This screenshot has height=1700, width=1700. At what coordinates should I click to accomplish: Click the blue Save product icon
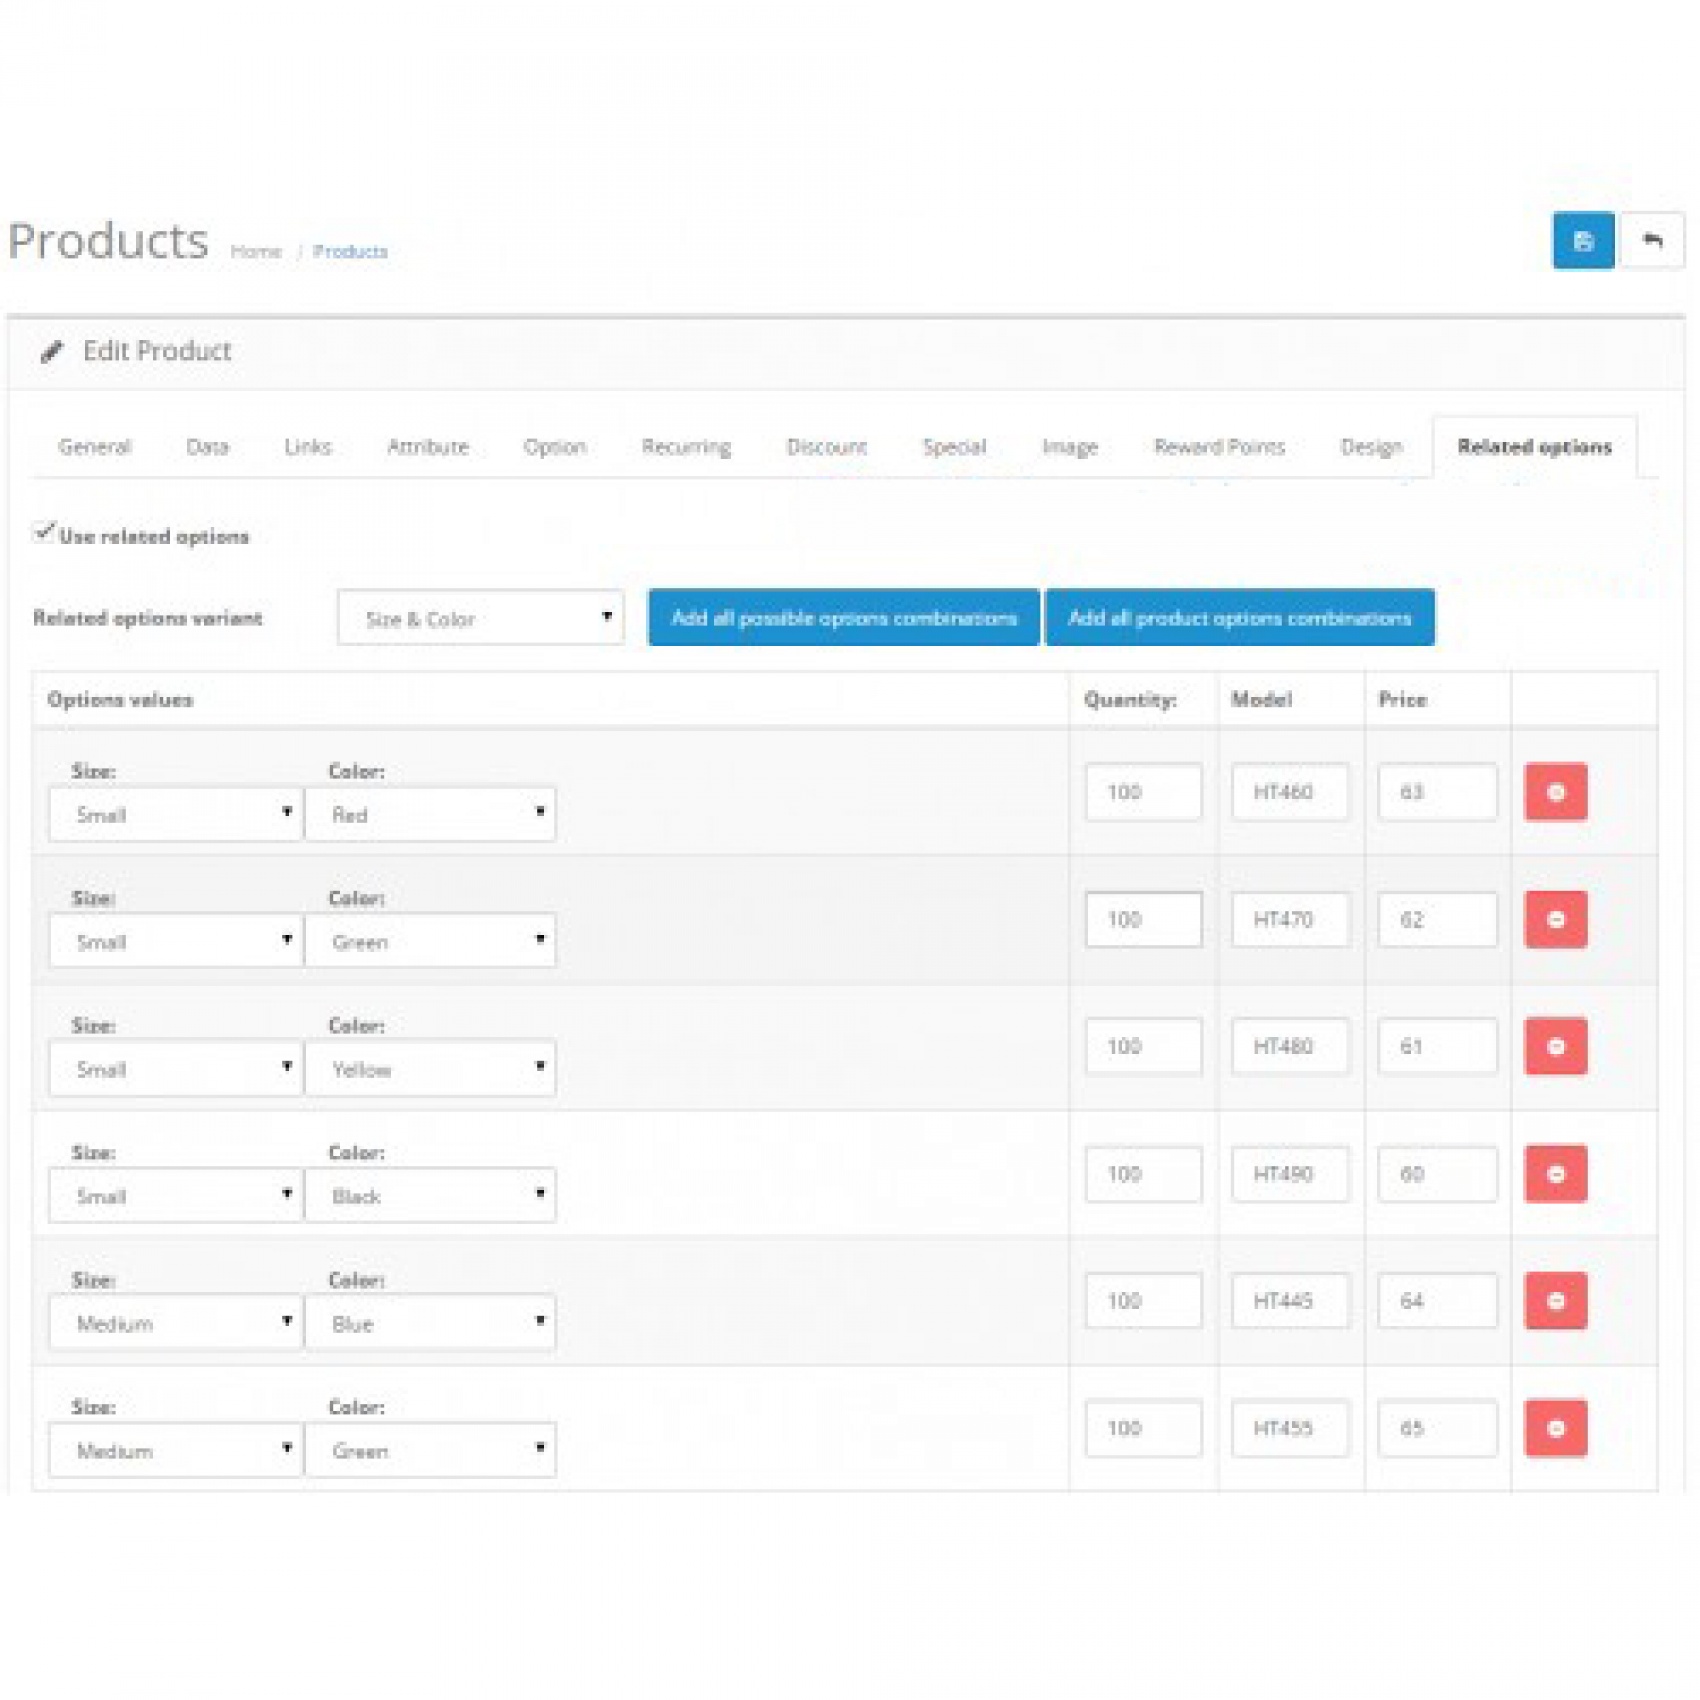pos(1582,241)
